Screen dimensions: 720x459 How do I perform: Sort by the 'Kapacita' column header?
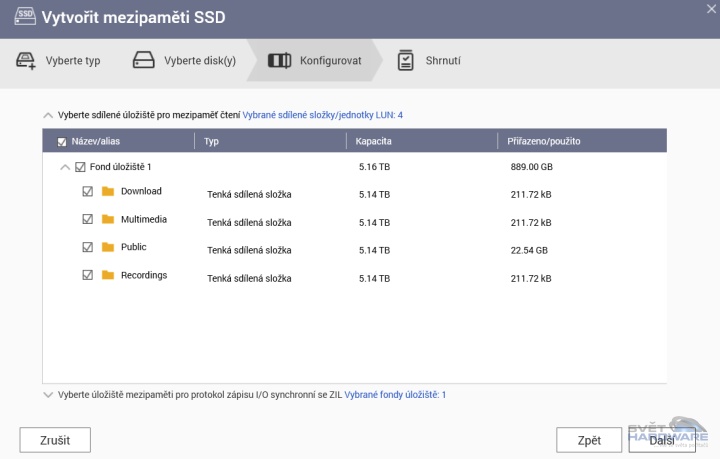click(x=372, y=142)
